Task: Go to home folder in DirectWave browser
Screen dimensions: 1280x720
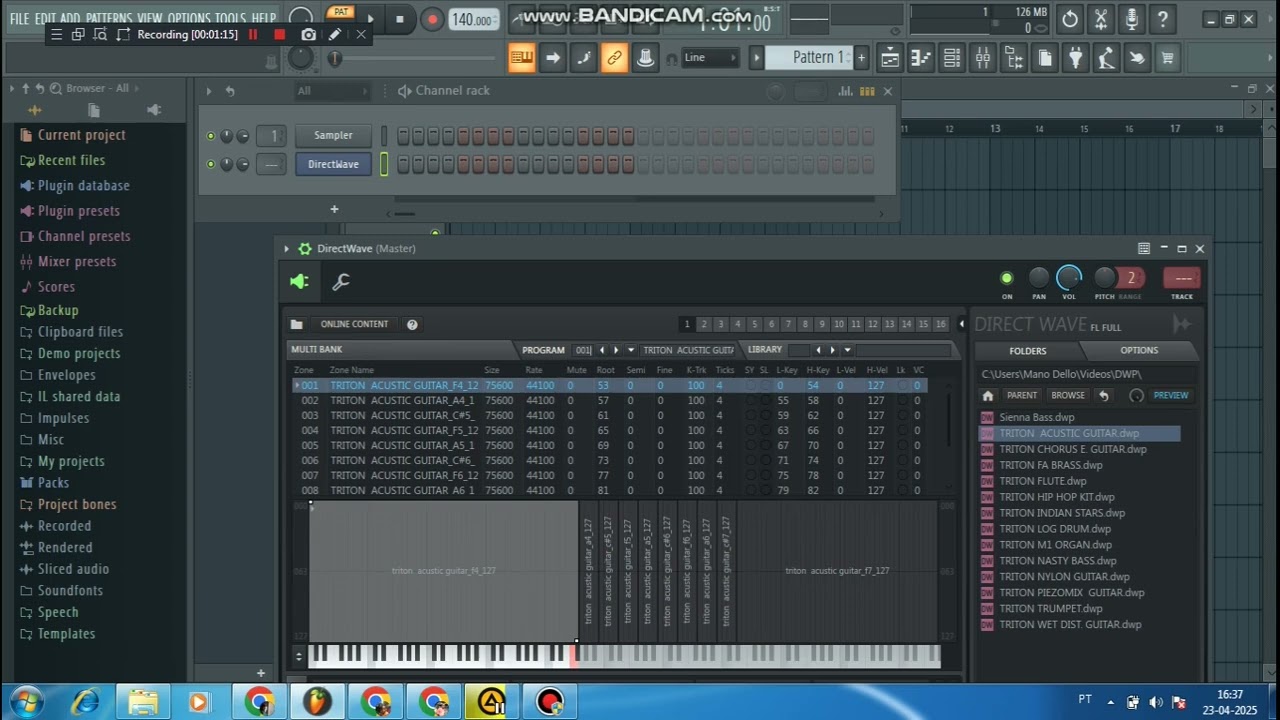Action: 988,395
